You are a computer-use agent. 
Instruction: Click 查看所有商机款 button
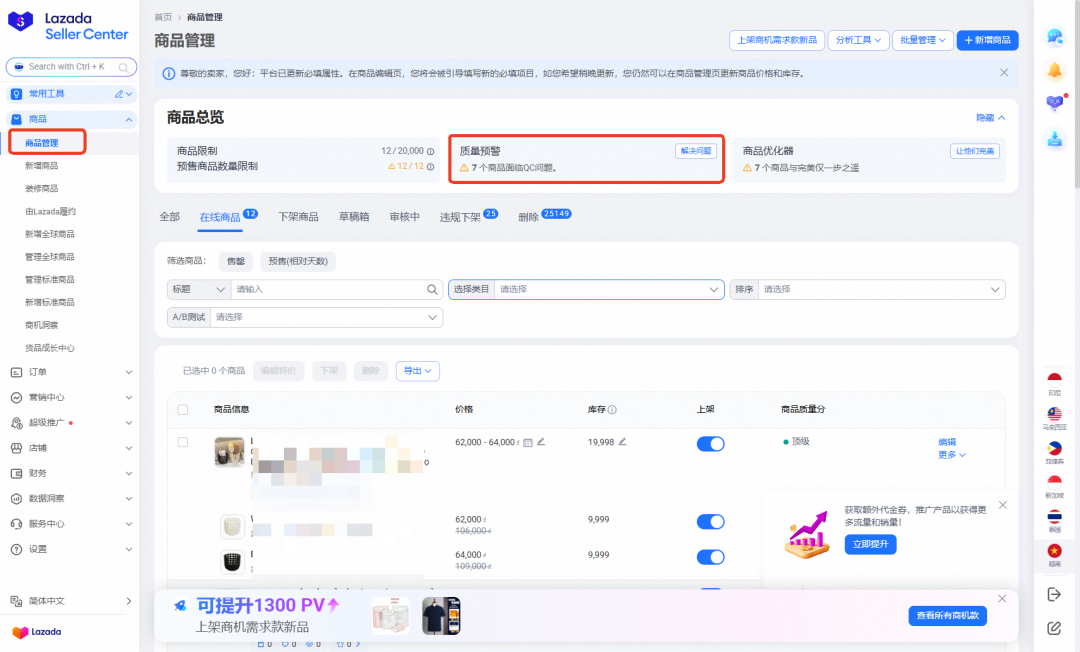coord(948,616)
